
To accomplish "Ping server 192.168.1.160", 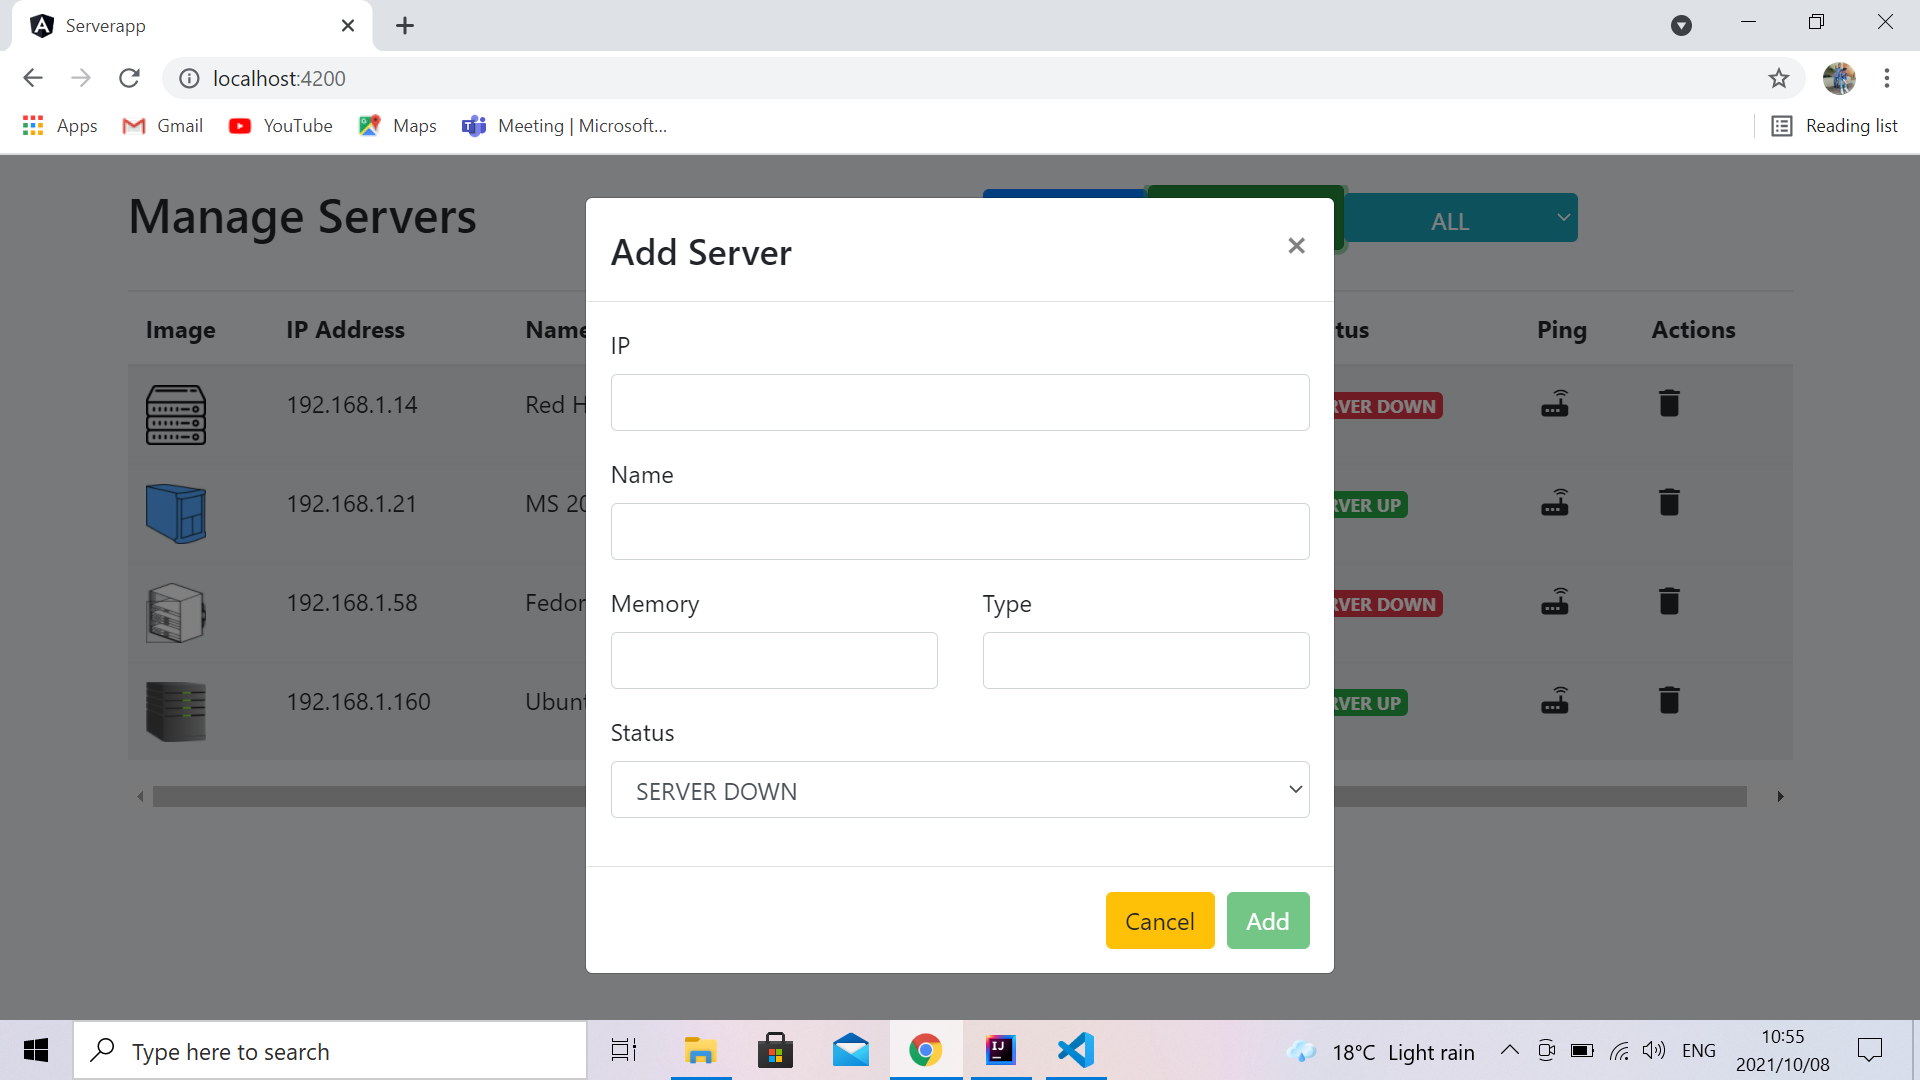I will [1555, 701].
